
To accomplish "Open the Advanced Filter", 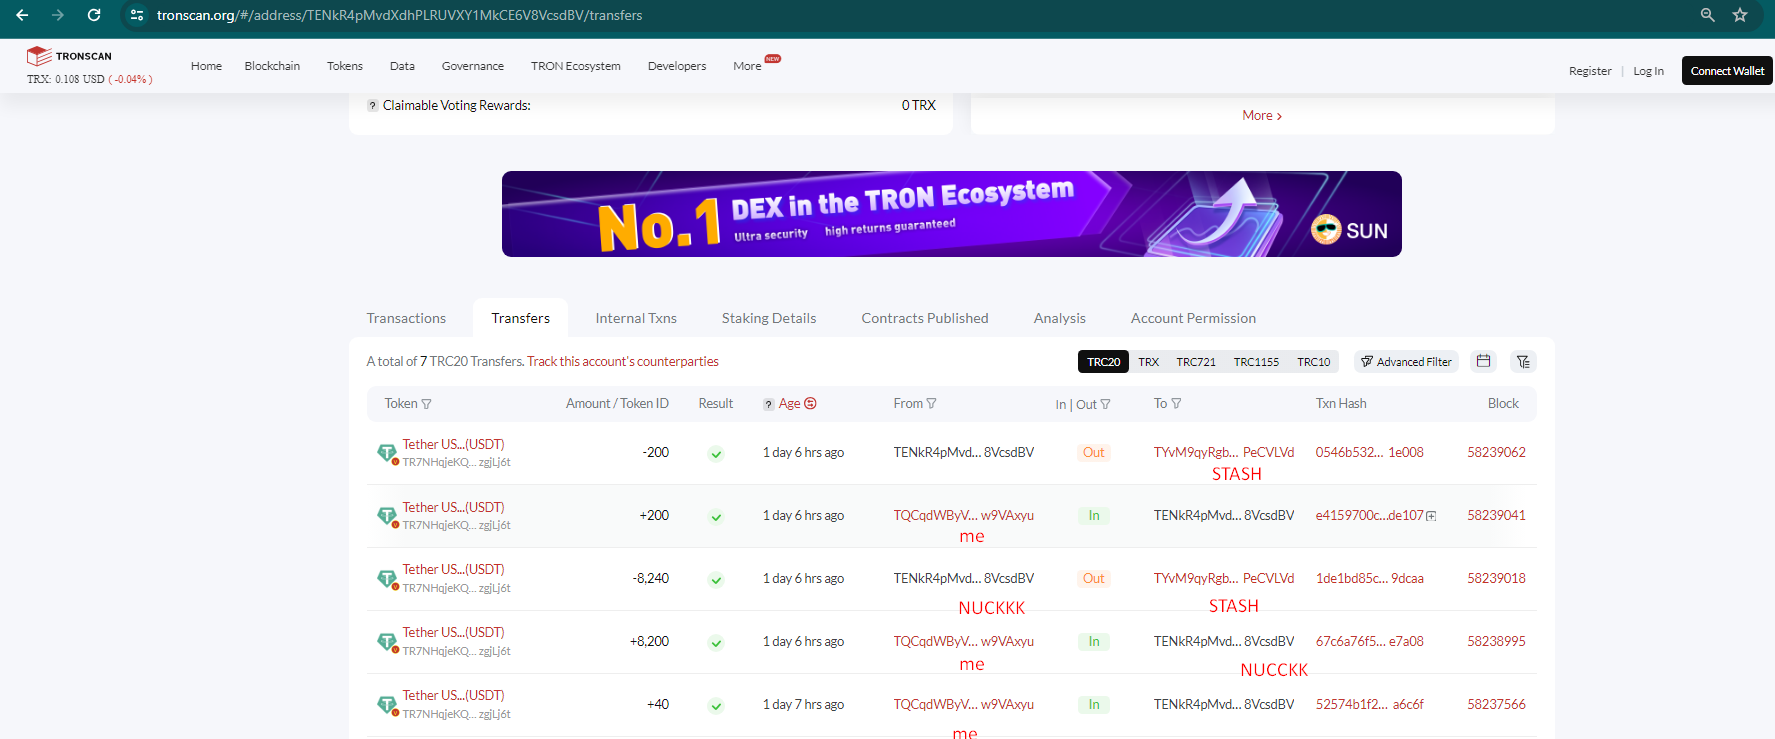I will [x=1406, y=362].
